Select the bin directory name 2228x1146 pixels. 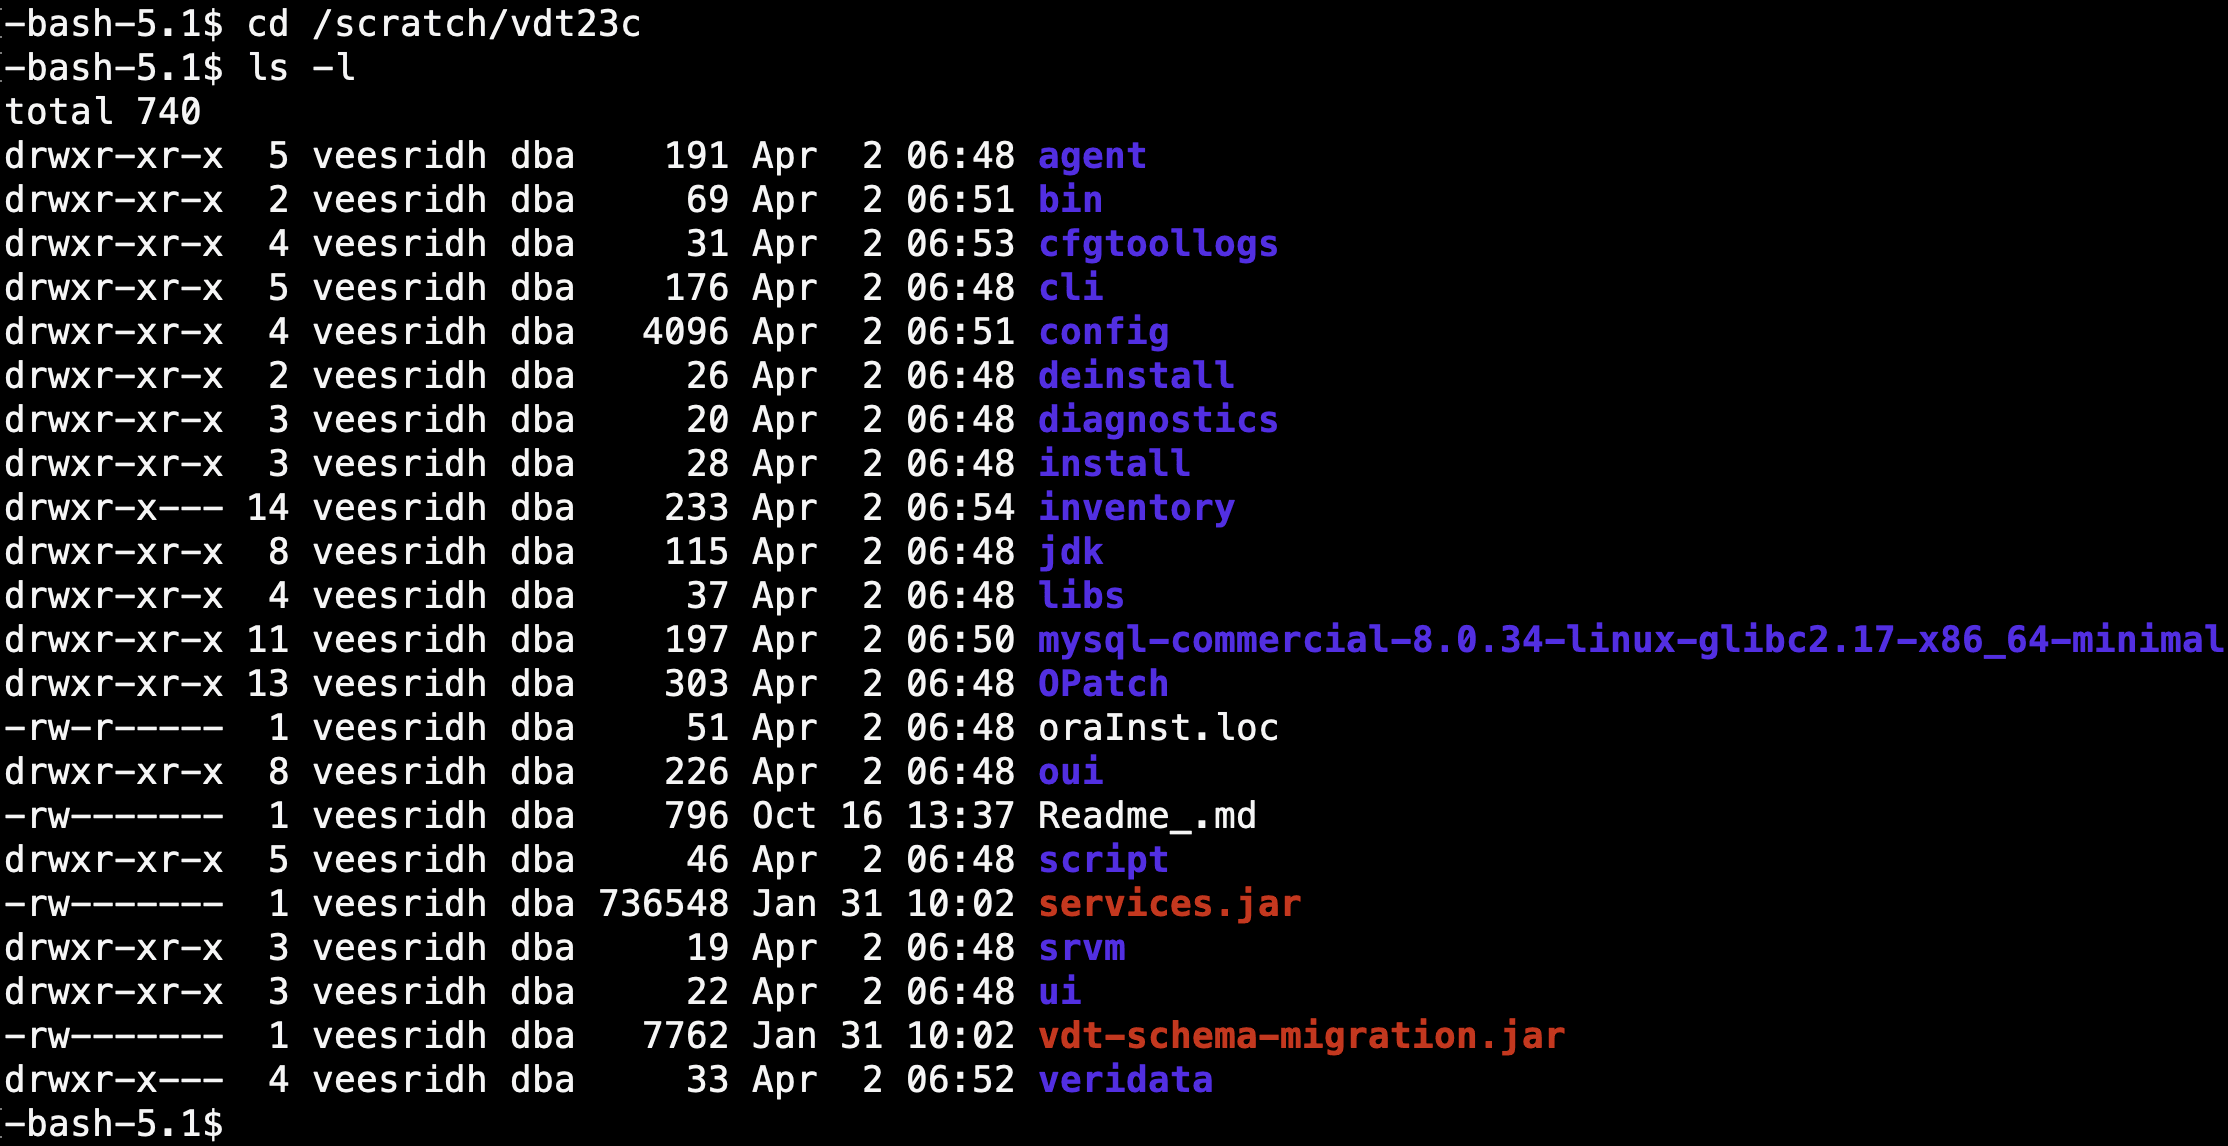pyautogui.click(x=1070, y=200)
